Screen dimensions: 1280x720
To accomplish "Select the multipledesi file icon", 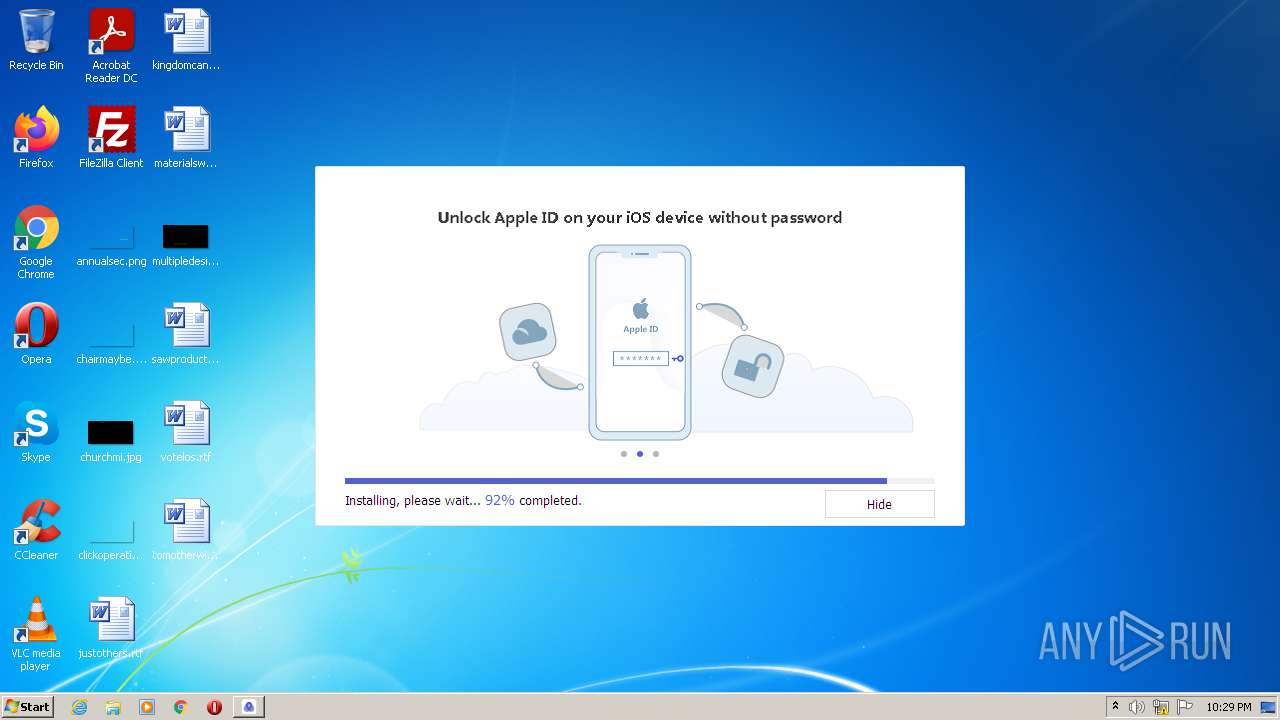I will click(186, 243).
